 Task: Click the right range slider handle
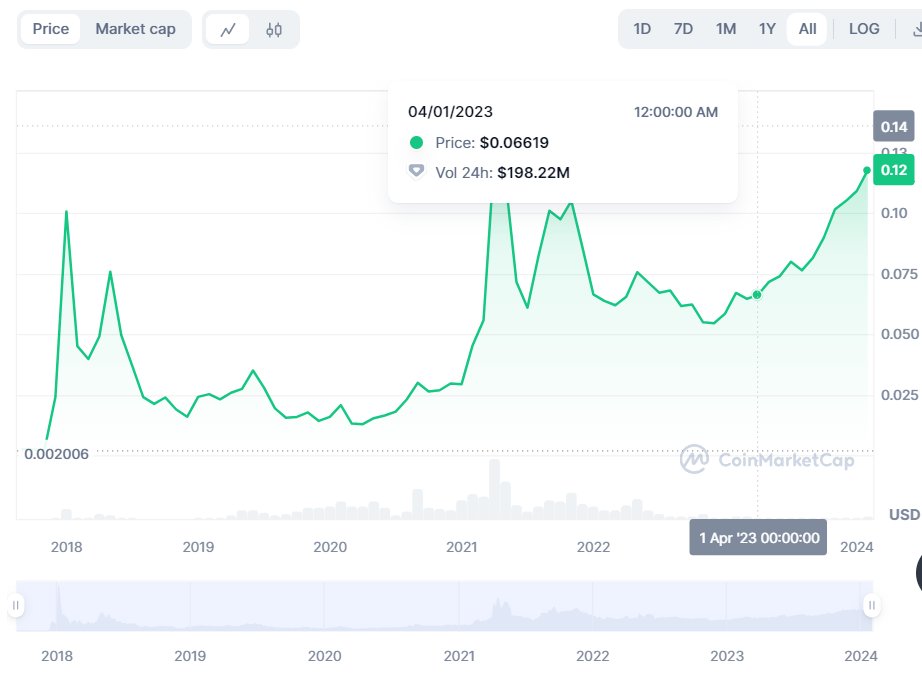coord(871,606)
